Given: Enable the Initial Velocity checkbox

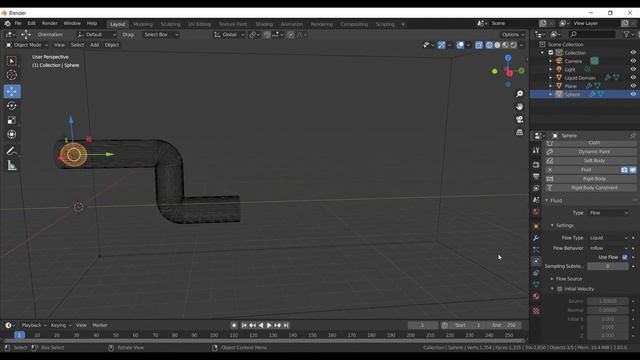Looking at the screenshot, I should click(x=560, y=289).
